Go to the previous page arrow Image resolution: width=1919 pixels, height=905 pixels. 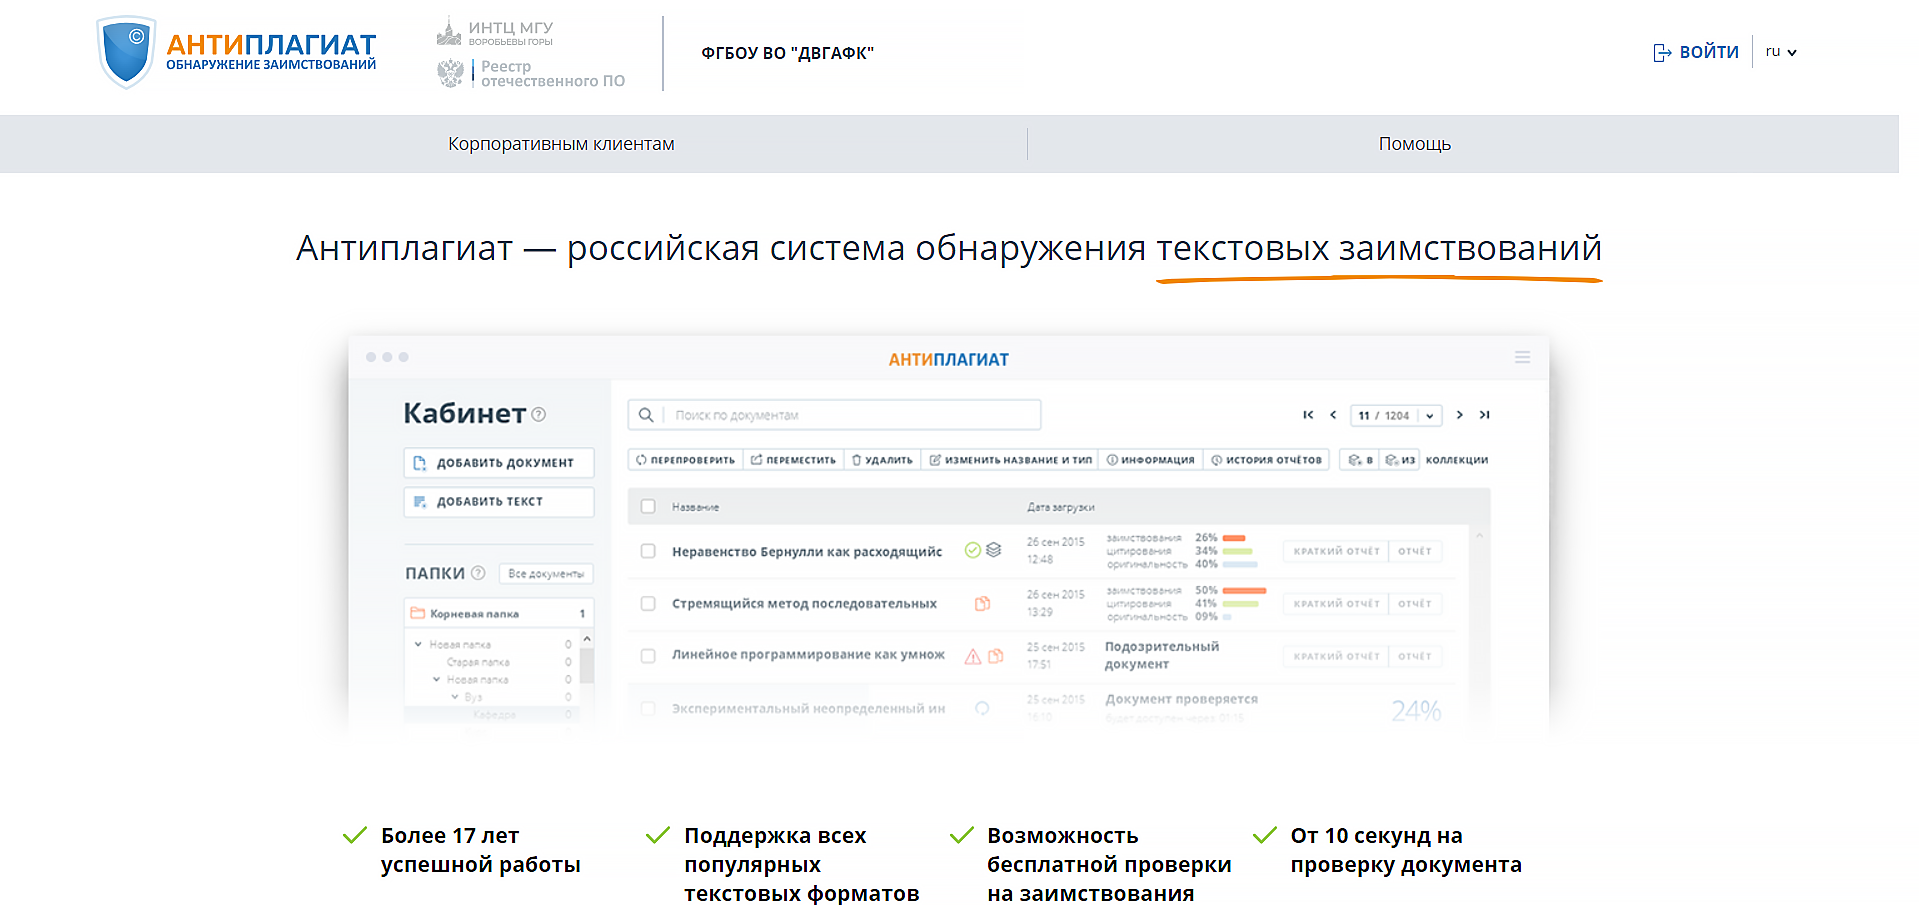1333,415
